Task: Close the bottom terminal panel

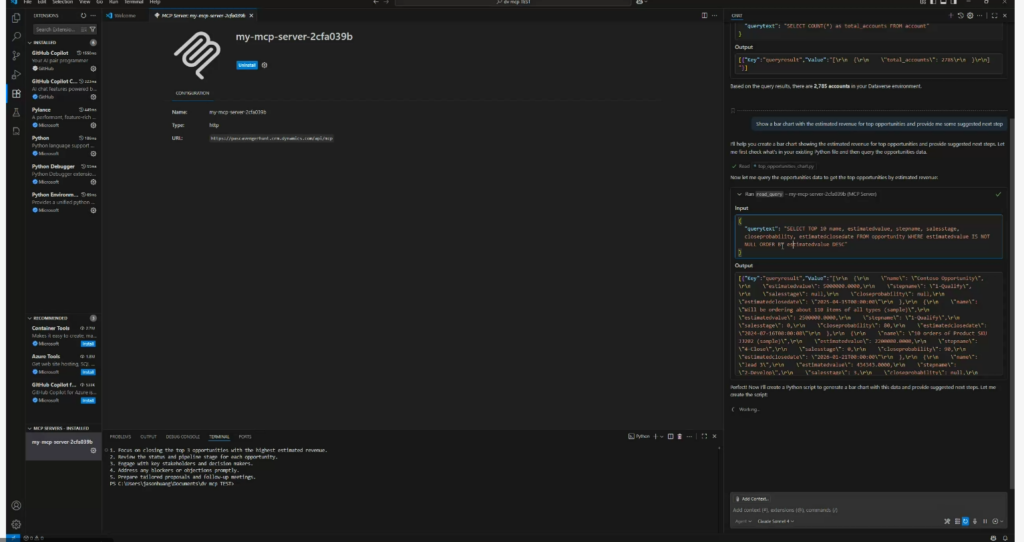Action: pyautogui.click(x=714, y=436)
